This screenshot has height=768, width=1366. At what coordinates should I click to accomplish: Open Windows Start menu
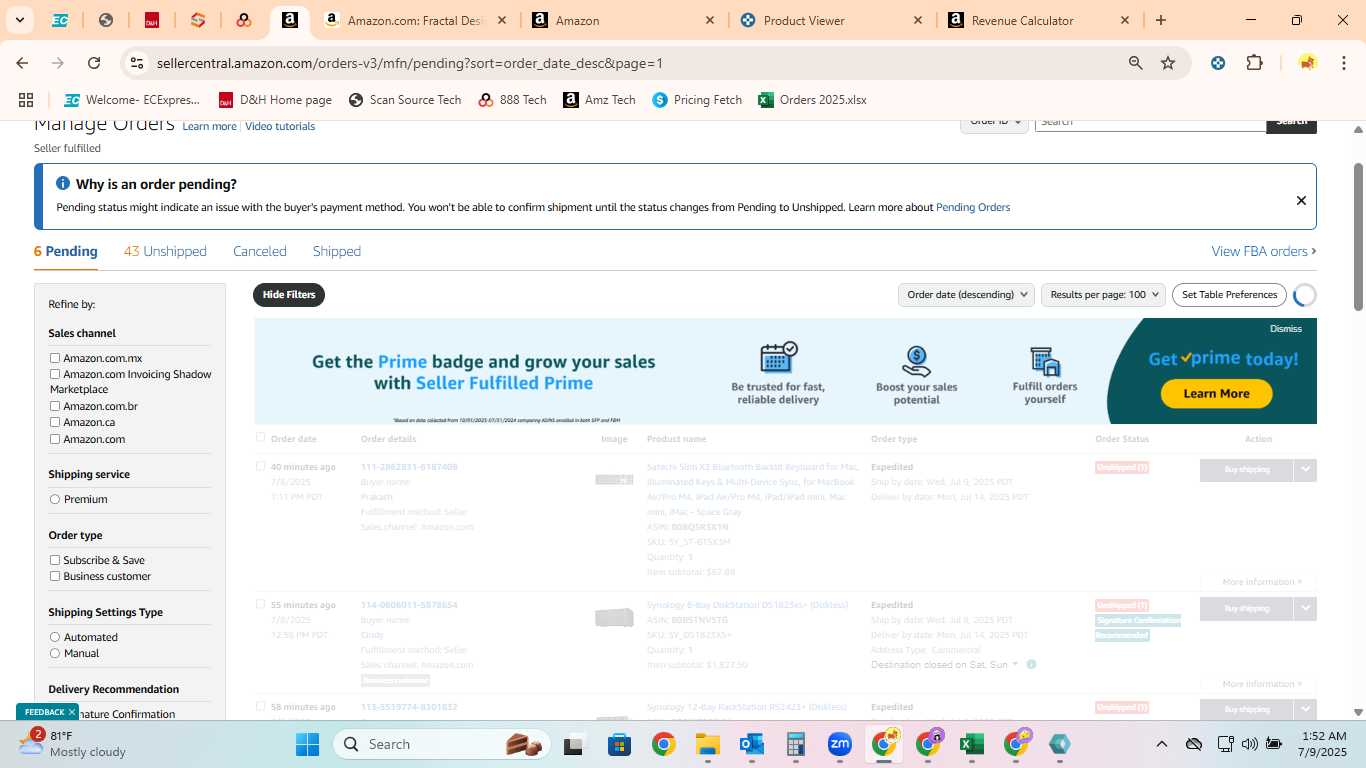click(x=307, y=744)
